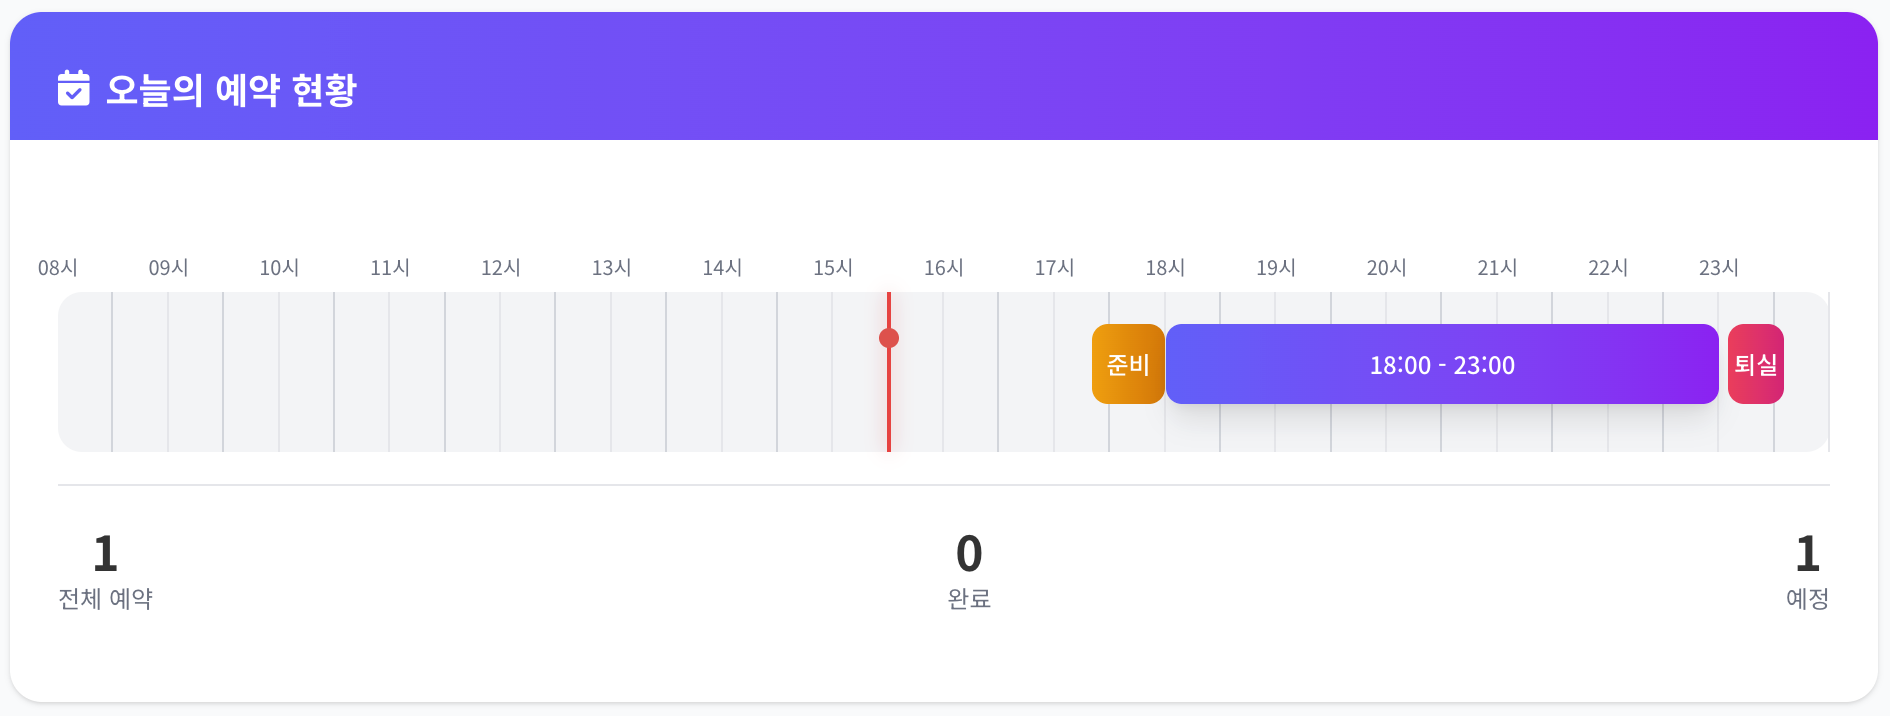1890x716 pixels.
Task: Click the 12시 hour label
Action: [x=501, y=268]
